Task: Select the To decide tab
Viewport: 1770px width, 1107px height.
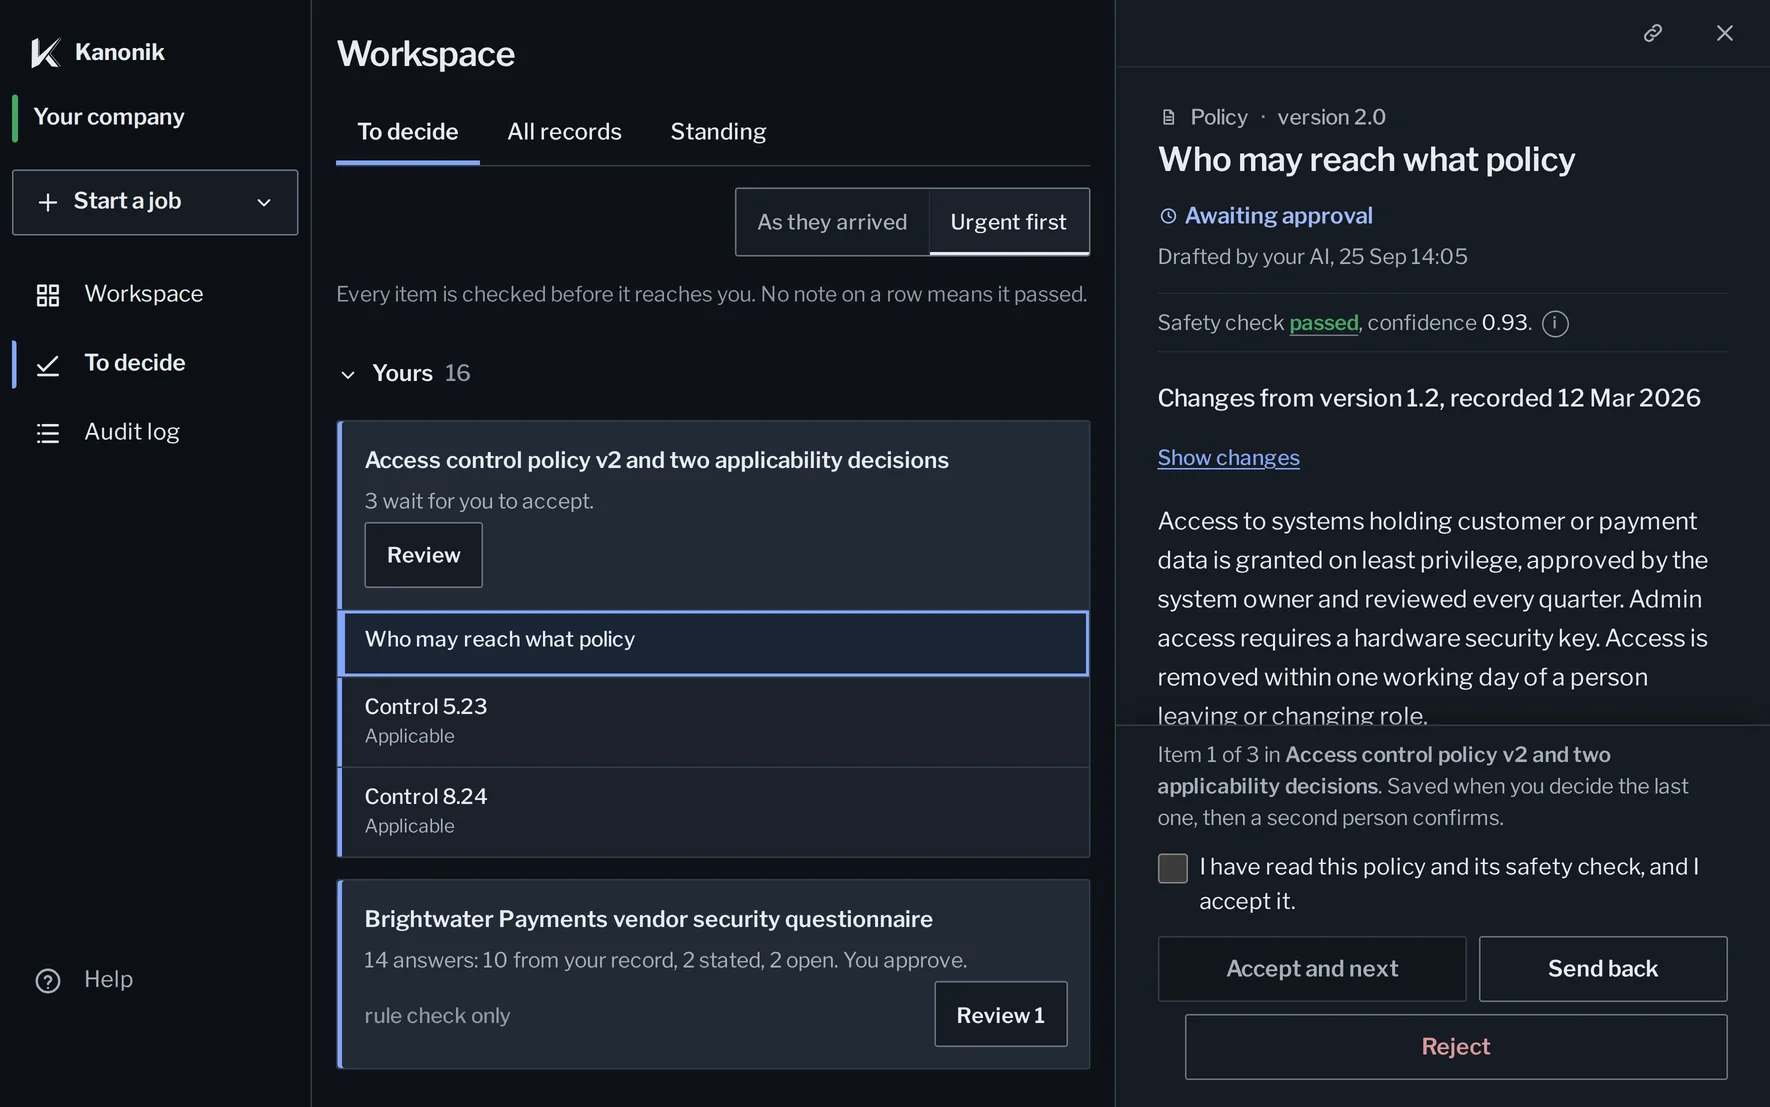Action: (x=408, y=132)
